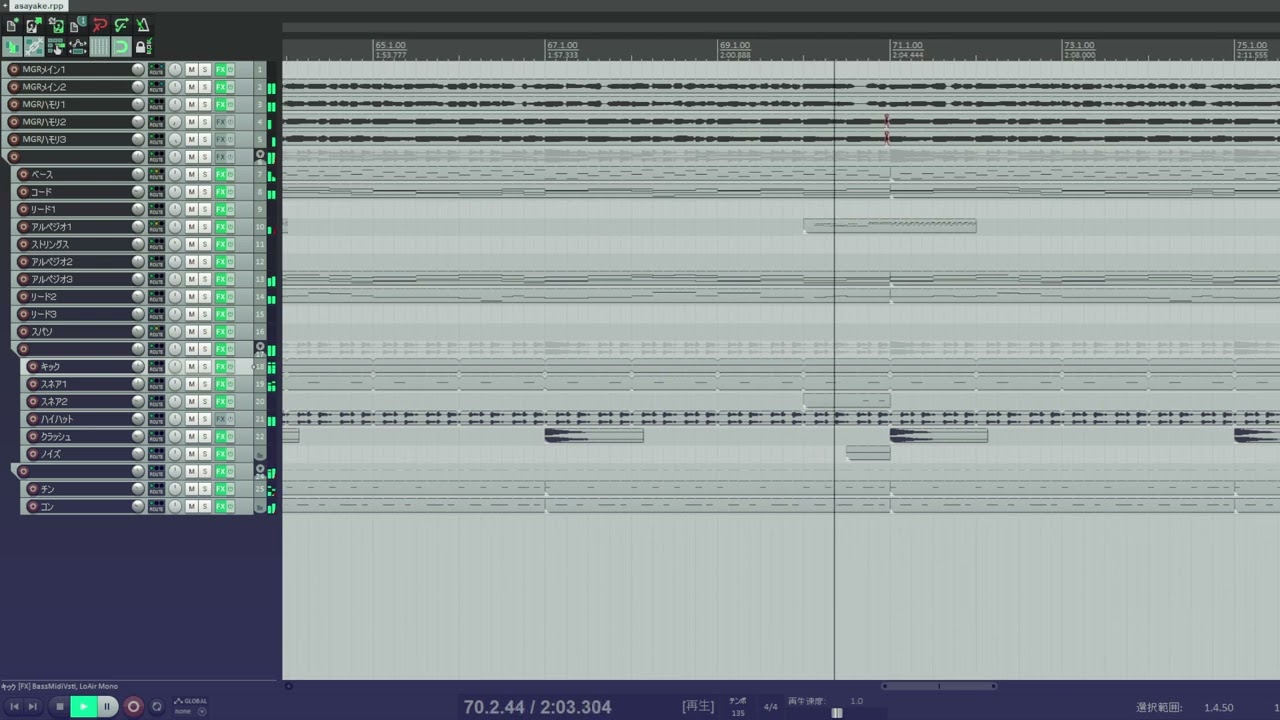
Task: Arm record on アルペジオ1 track
Action: tap(23, 227)
